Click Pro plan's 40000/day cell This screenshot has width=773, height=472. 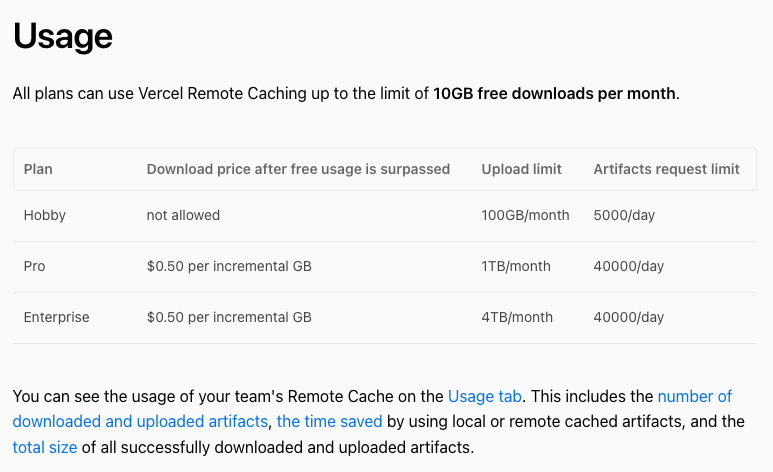click(x=629, y=266)
